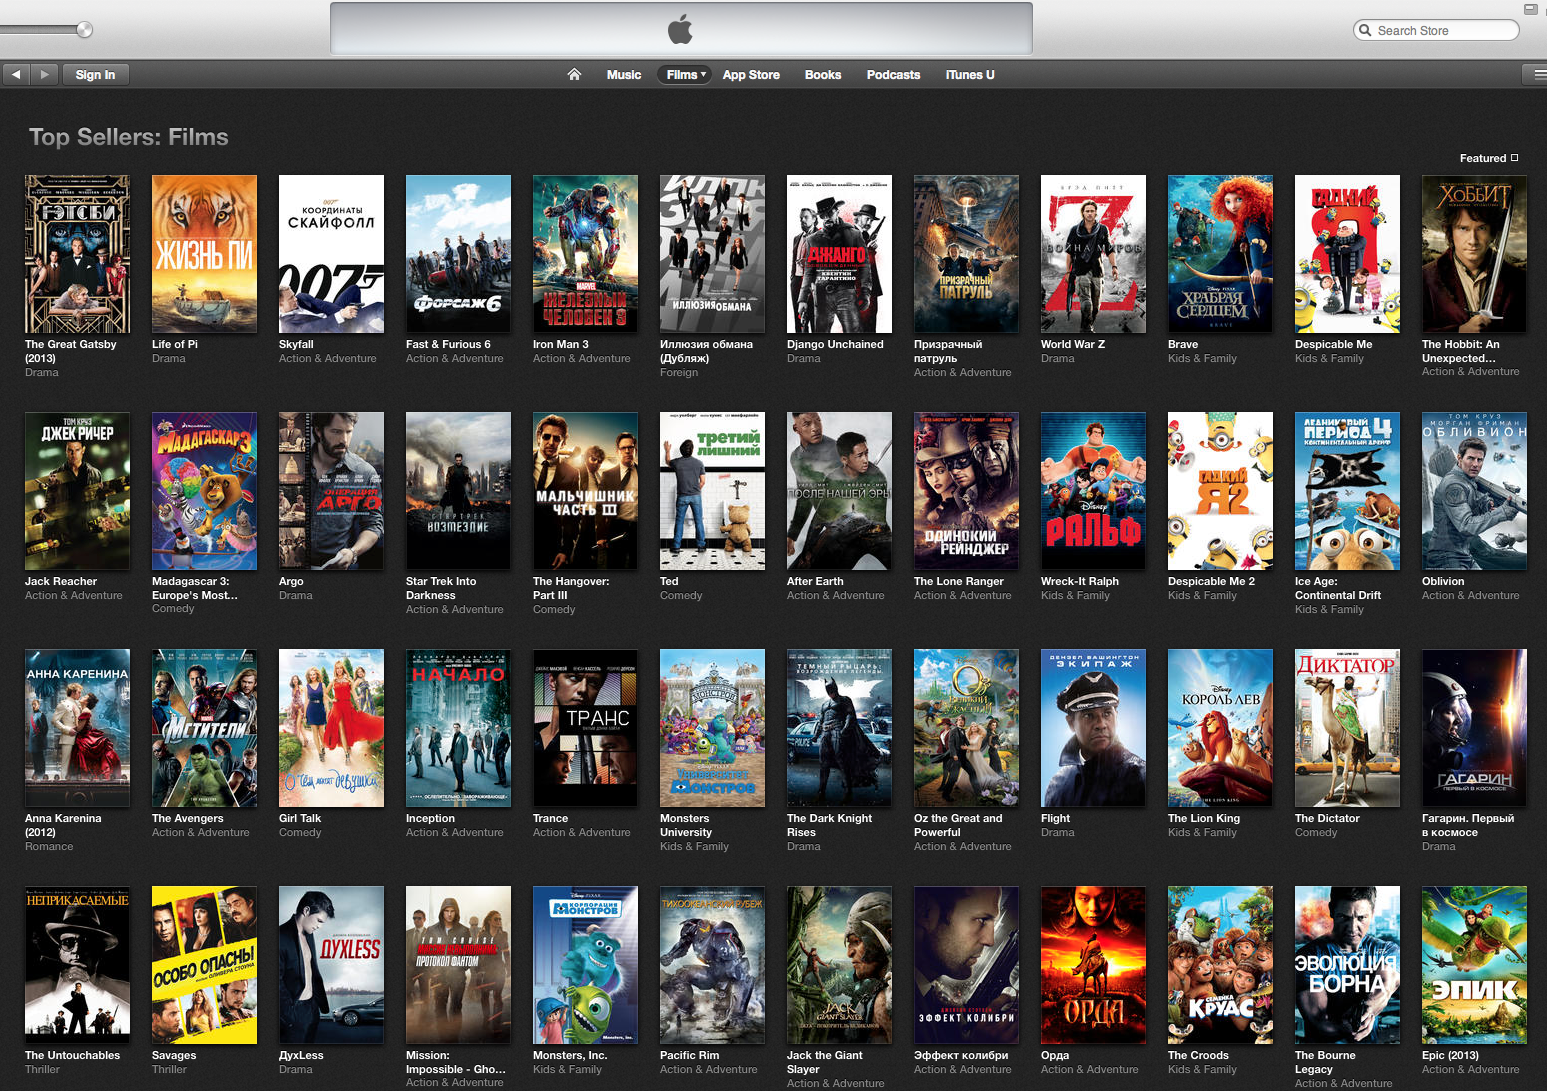Open the list menu icon beside iTunes U
This screenshot has height=1091, width=1547.
(1535, 74)
